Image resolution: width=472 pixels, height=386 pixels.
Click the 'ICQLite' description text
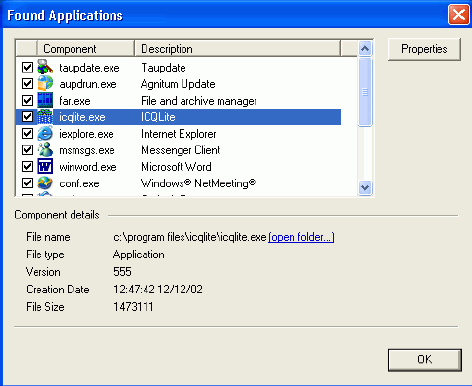pyautogui.click(x=158, y=117)
